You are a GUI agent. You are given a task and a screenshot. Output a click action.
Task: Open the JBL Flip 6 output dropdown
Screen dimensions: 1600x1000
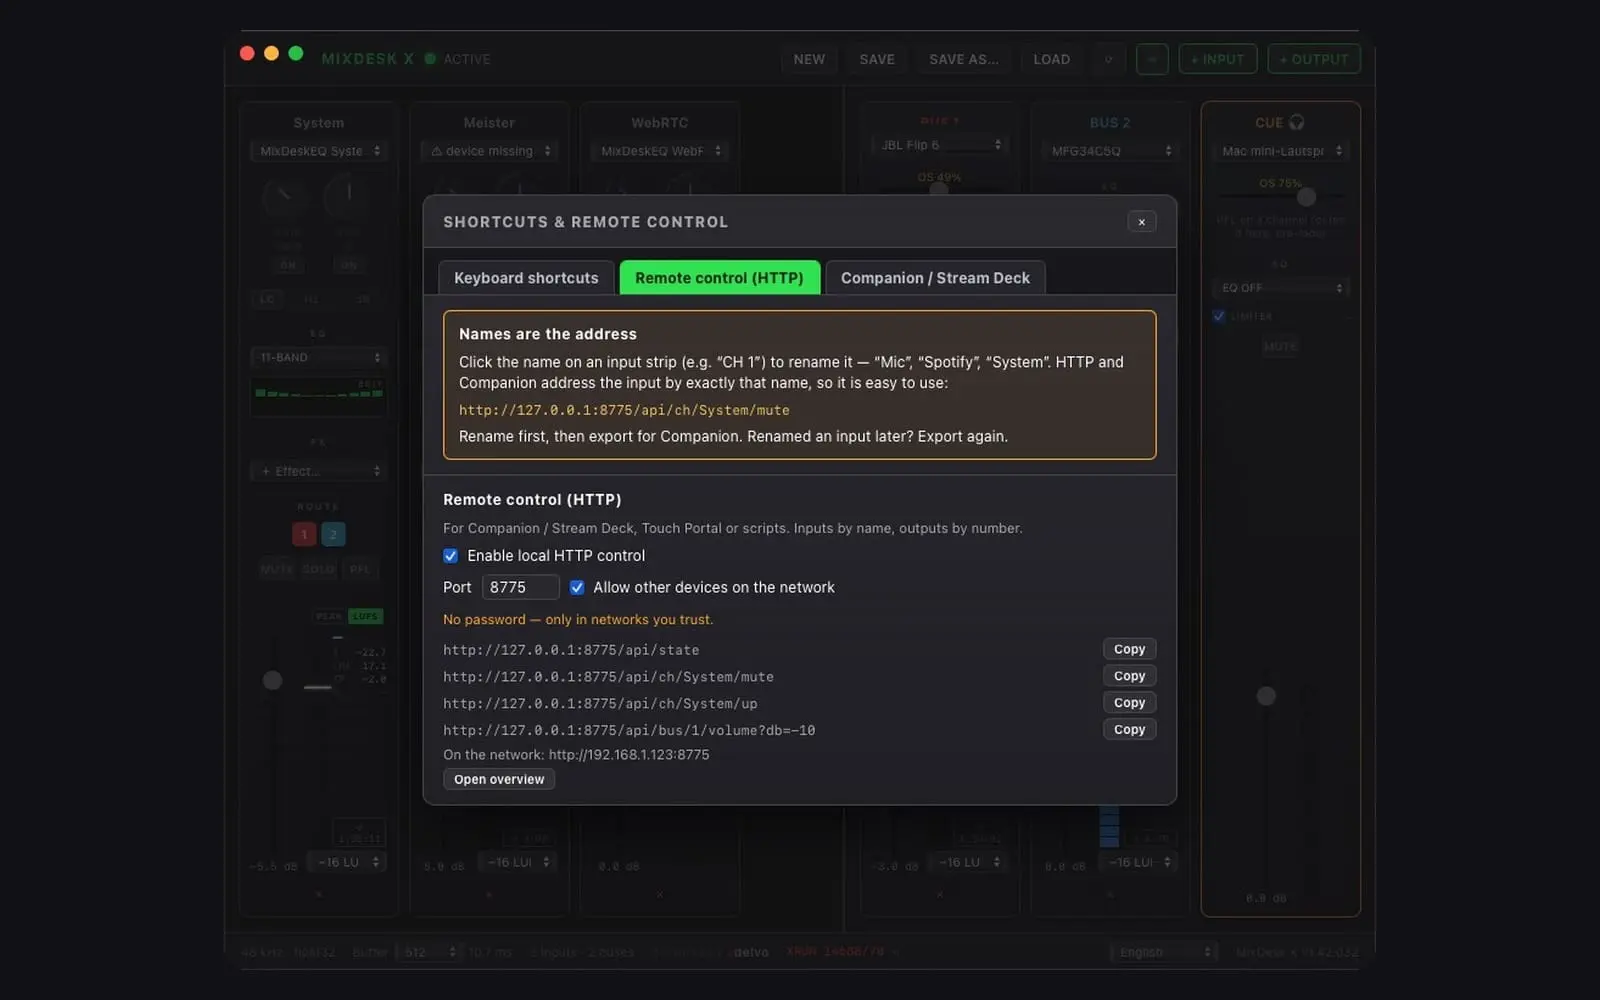coord(939,145)
